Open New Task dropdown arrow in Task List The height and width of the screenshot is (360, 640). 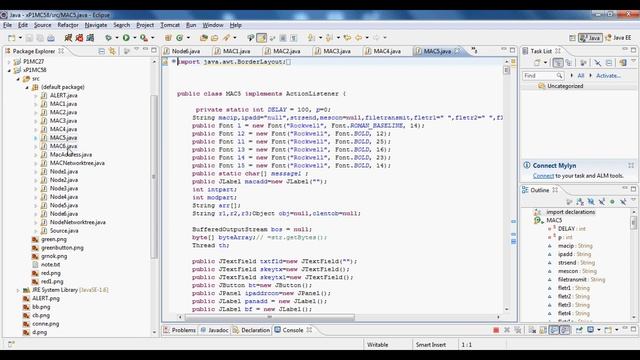545,62
